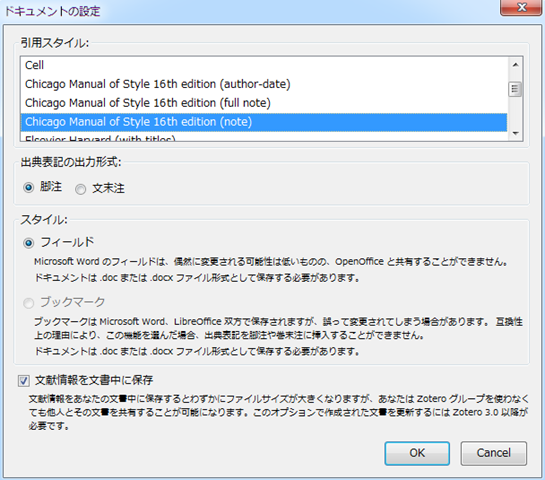
Task: Select the フィールド fields radio button
Action: [x=29, y=243]
